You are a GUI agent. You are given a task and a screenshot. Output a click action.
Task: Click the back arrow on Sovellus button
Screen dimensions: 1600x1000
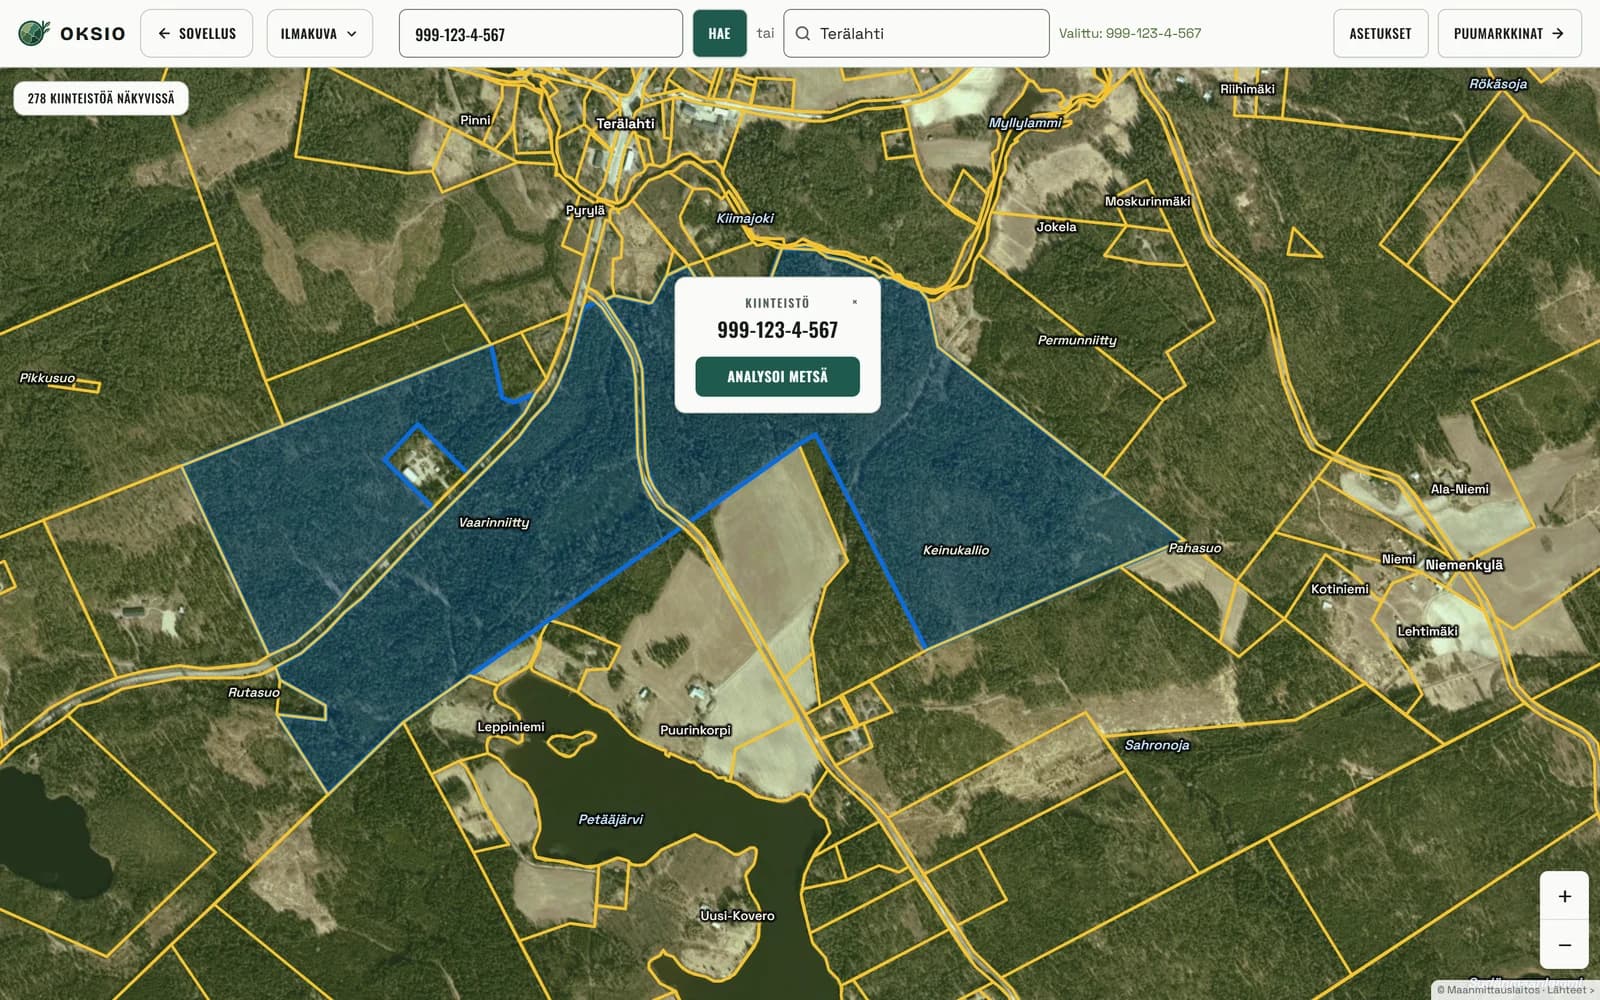click(x=164, y=33)
